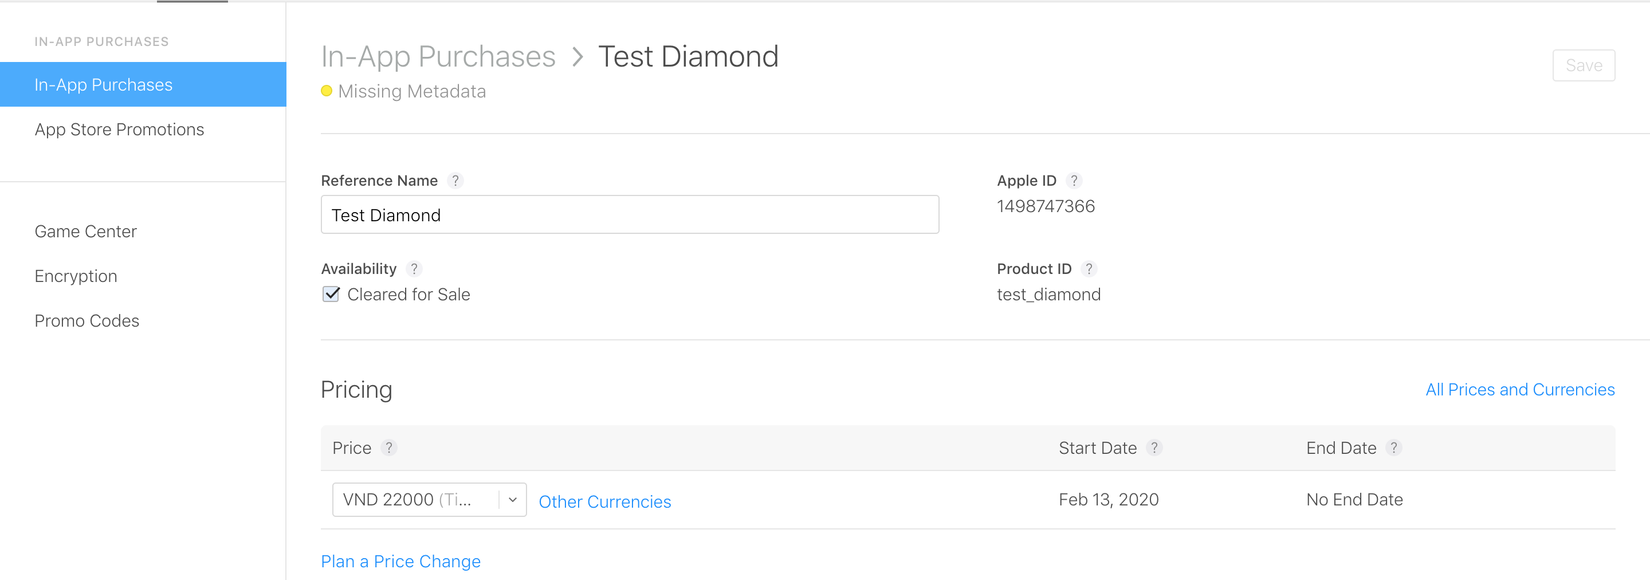
Task: Open the All Prices and Currencies link
Action: [x=1519, y=390]
